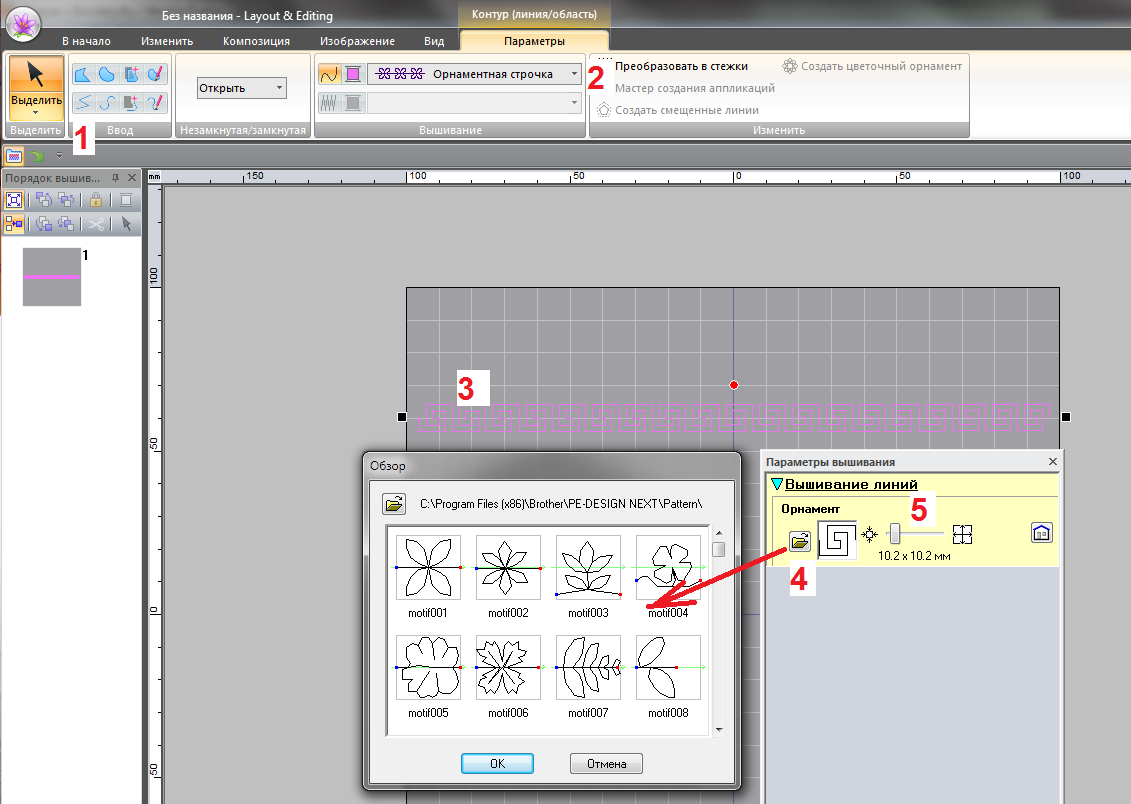Viewport: 1131px width, 804px height.
Task: Toggle the frame view button in sewing order panel
Action: click(x=14, y=199)
